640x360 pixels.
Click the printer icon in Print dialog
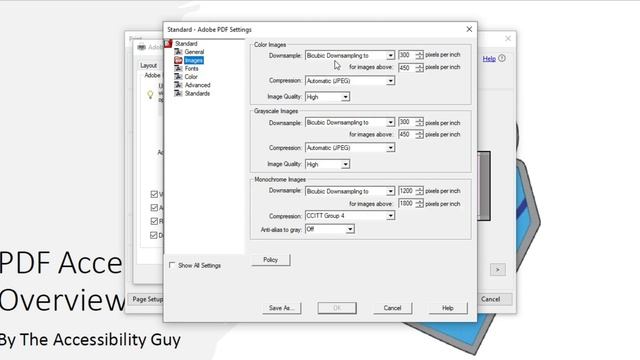point(142,47)
